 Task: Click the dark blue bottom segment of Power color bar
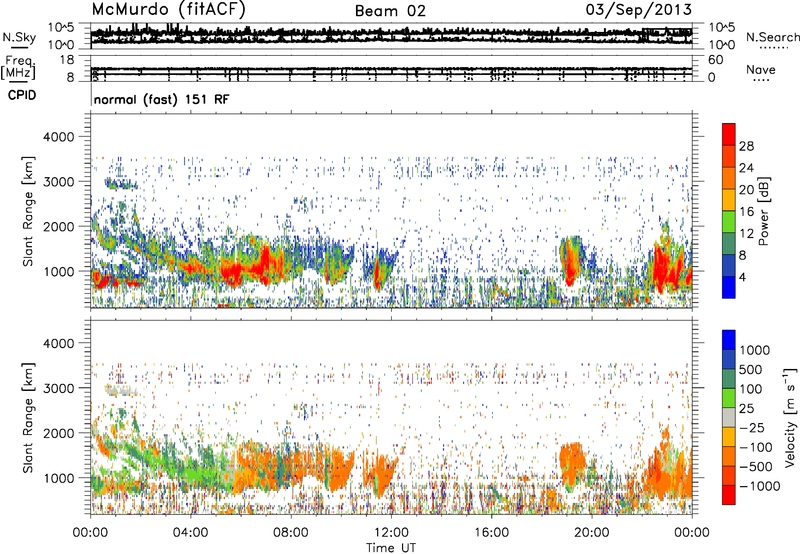(x=729, y=287)
